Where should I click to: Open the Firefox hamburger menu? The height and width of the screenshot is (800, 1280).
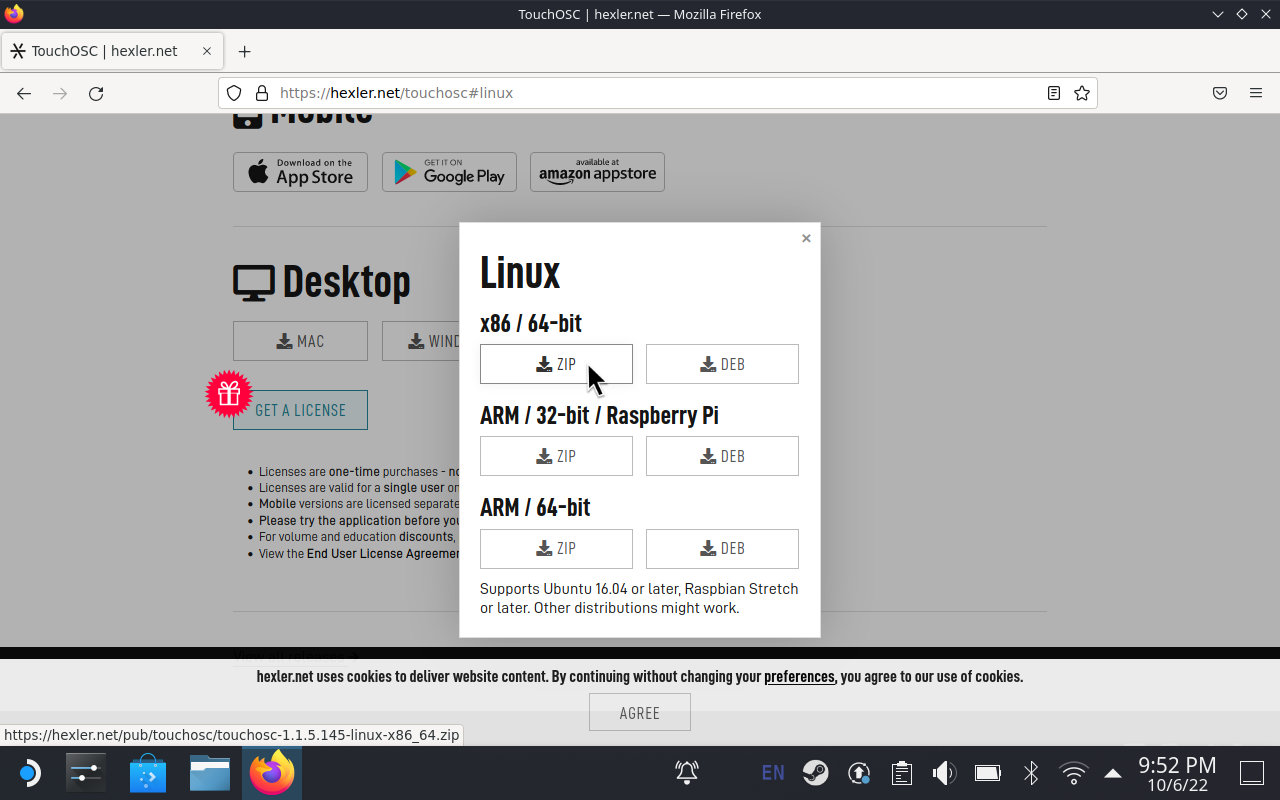tap(1256, 93)
